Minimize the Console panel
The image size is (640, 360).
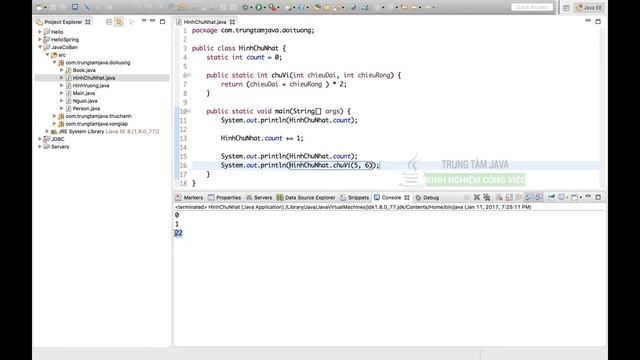point(588,196)
